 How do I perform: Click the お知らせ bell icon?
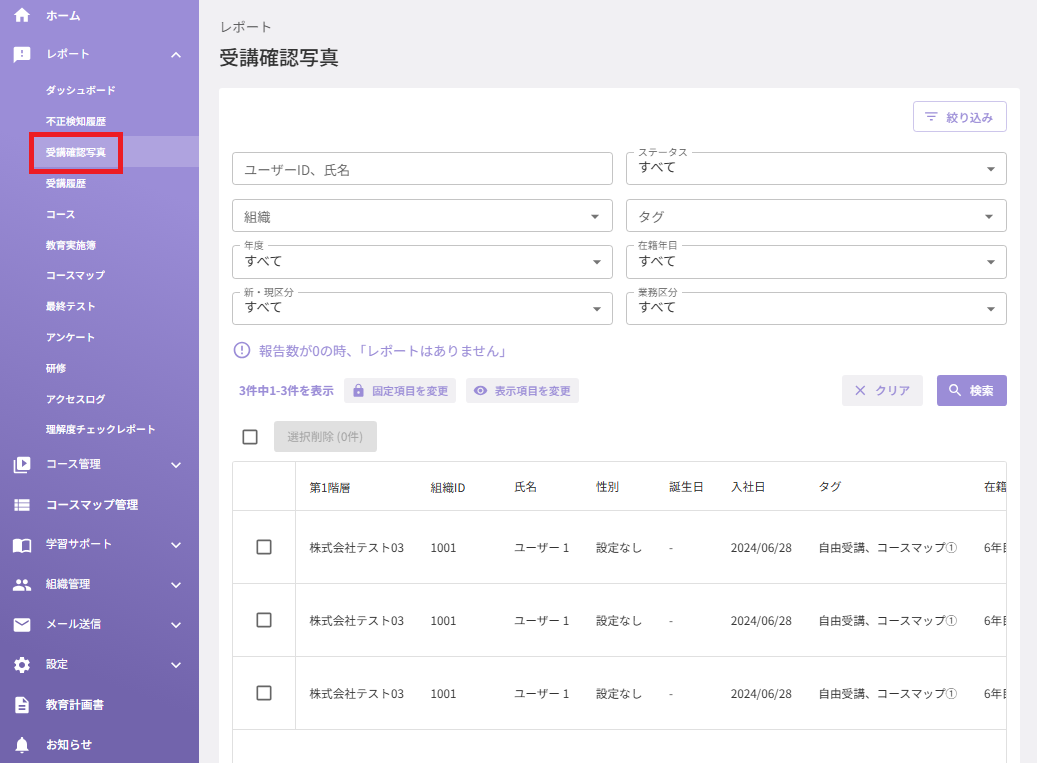22,745
